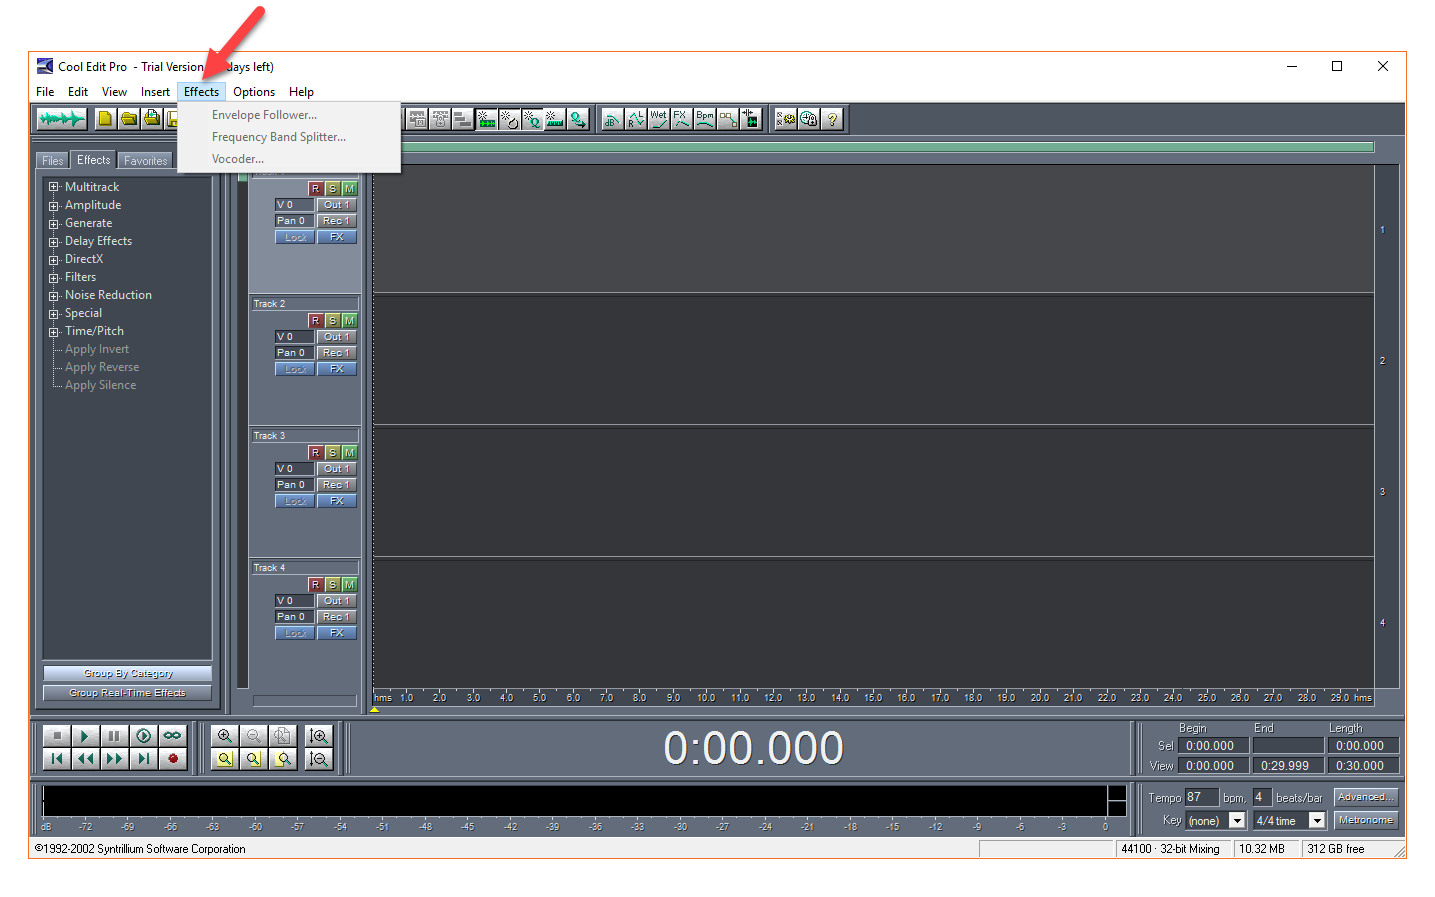Viewport: 1435px width, 897px height.
Task: Arm Track 3 for recording
Action: click(x=315, y=453)
